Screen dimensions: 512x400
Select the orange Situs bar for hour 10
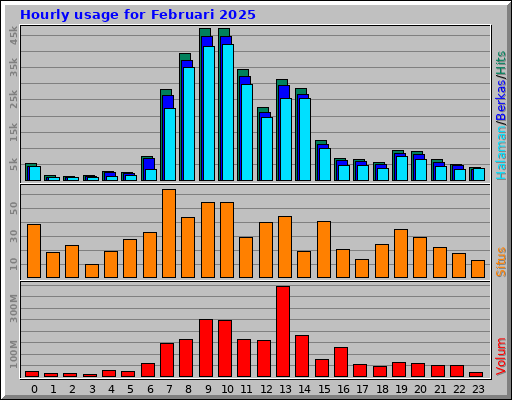click(x=227, y=240)
